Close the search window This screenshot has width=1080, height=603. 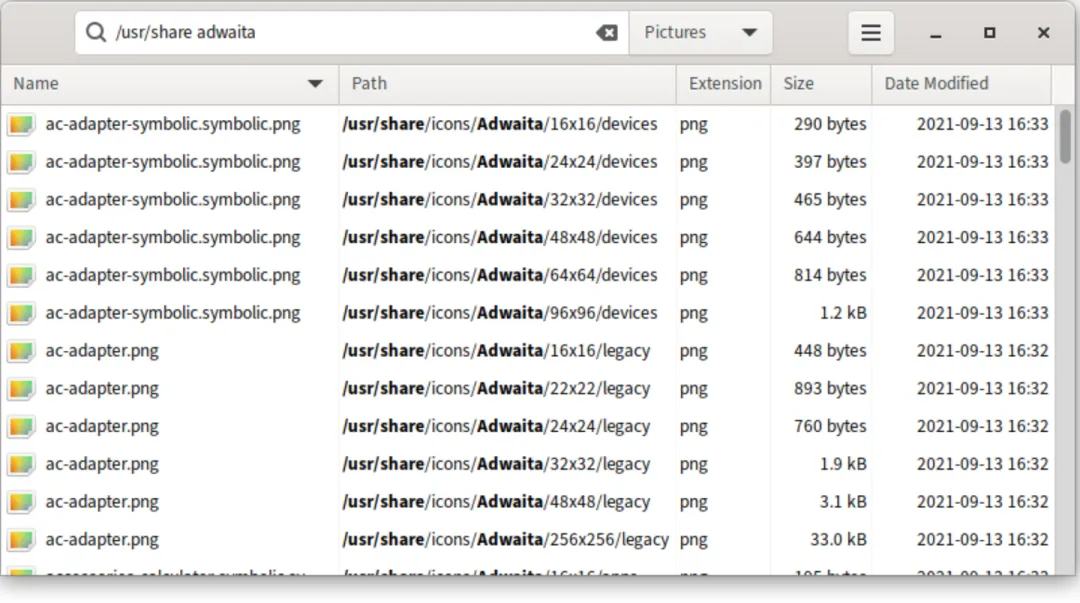pyautogui.click(x=1043, y=32)
